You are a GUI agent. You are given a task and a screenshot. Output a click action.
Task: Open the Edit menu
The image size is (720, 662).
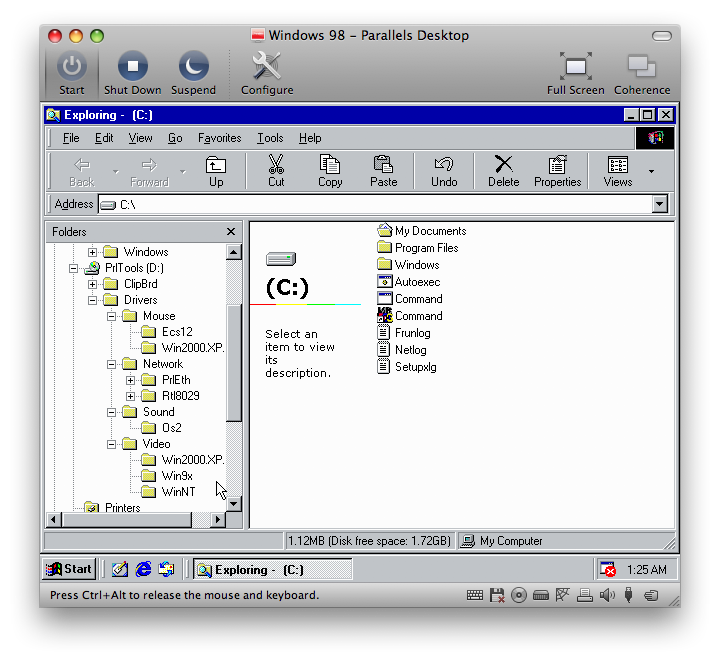pyautogui.click(x=104, y=138)
